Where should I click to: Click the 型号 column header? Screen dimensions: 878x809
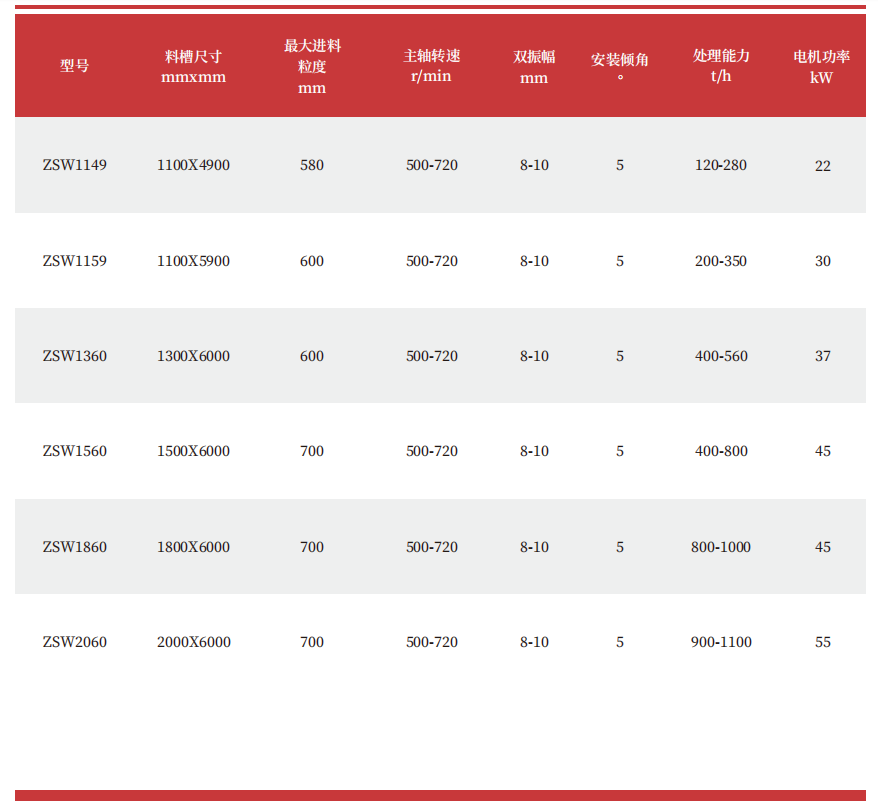[x=74, y=66]
